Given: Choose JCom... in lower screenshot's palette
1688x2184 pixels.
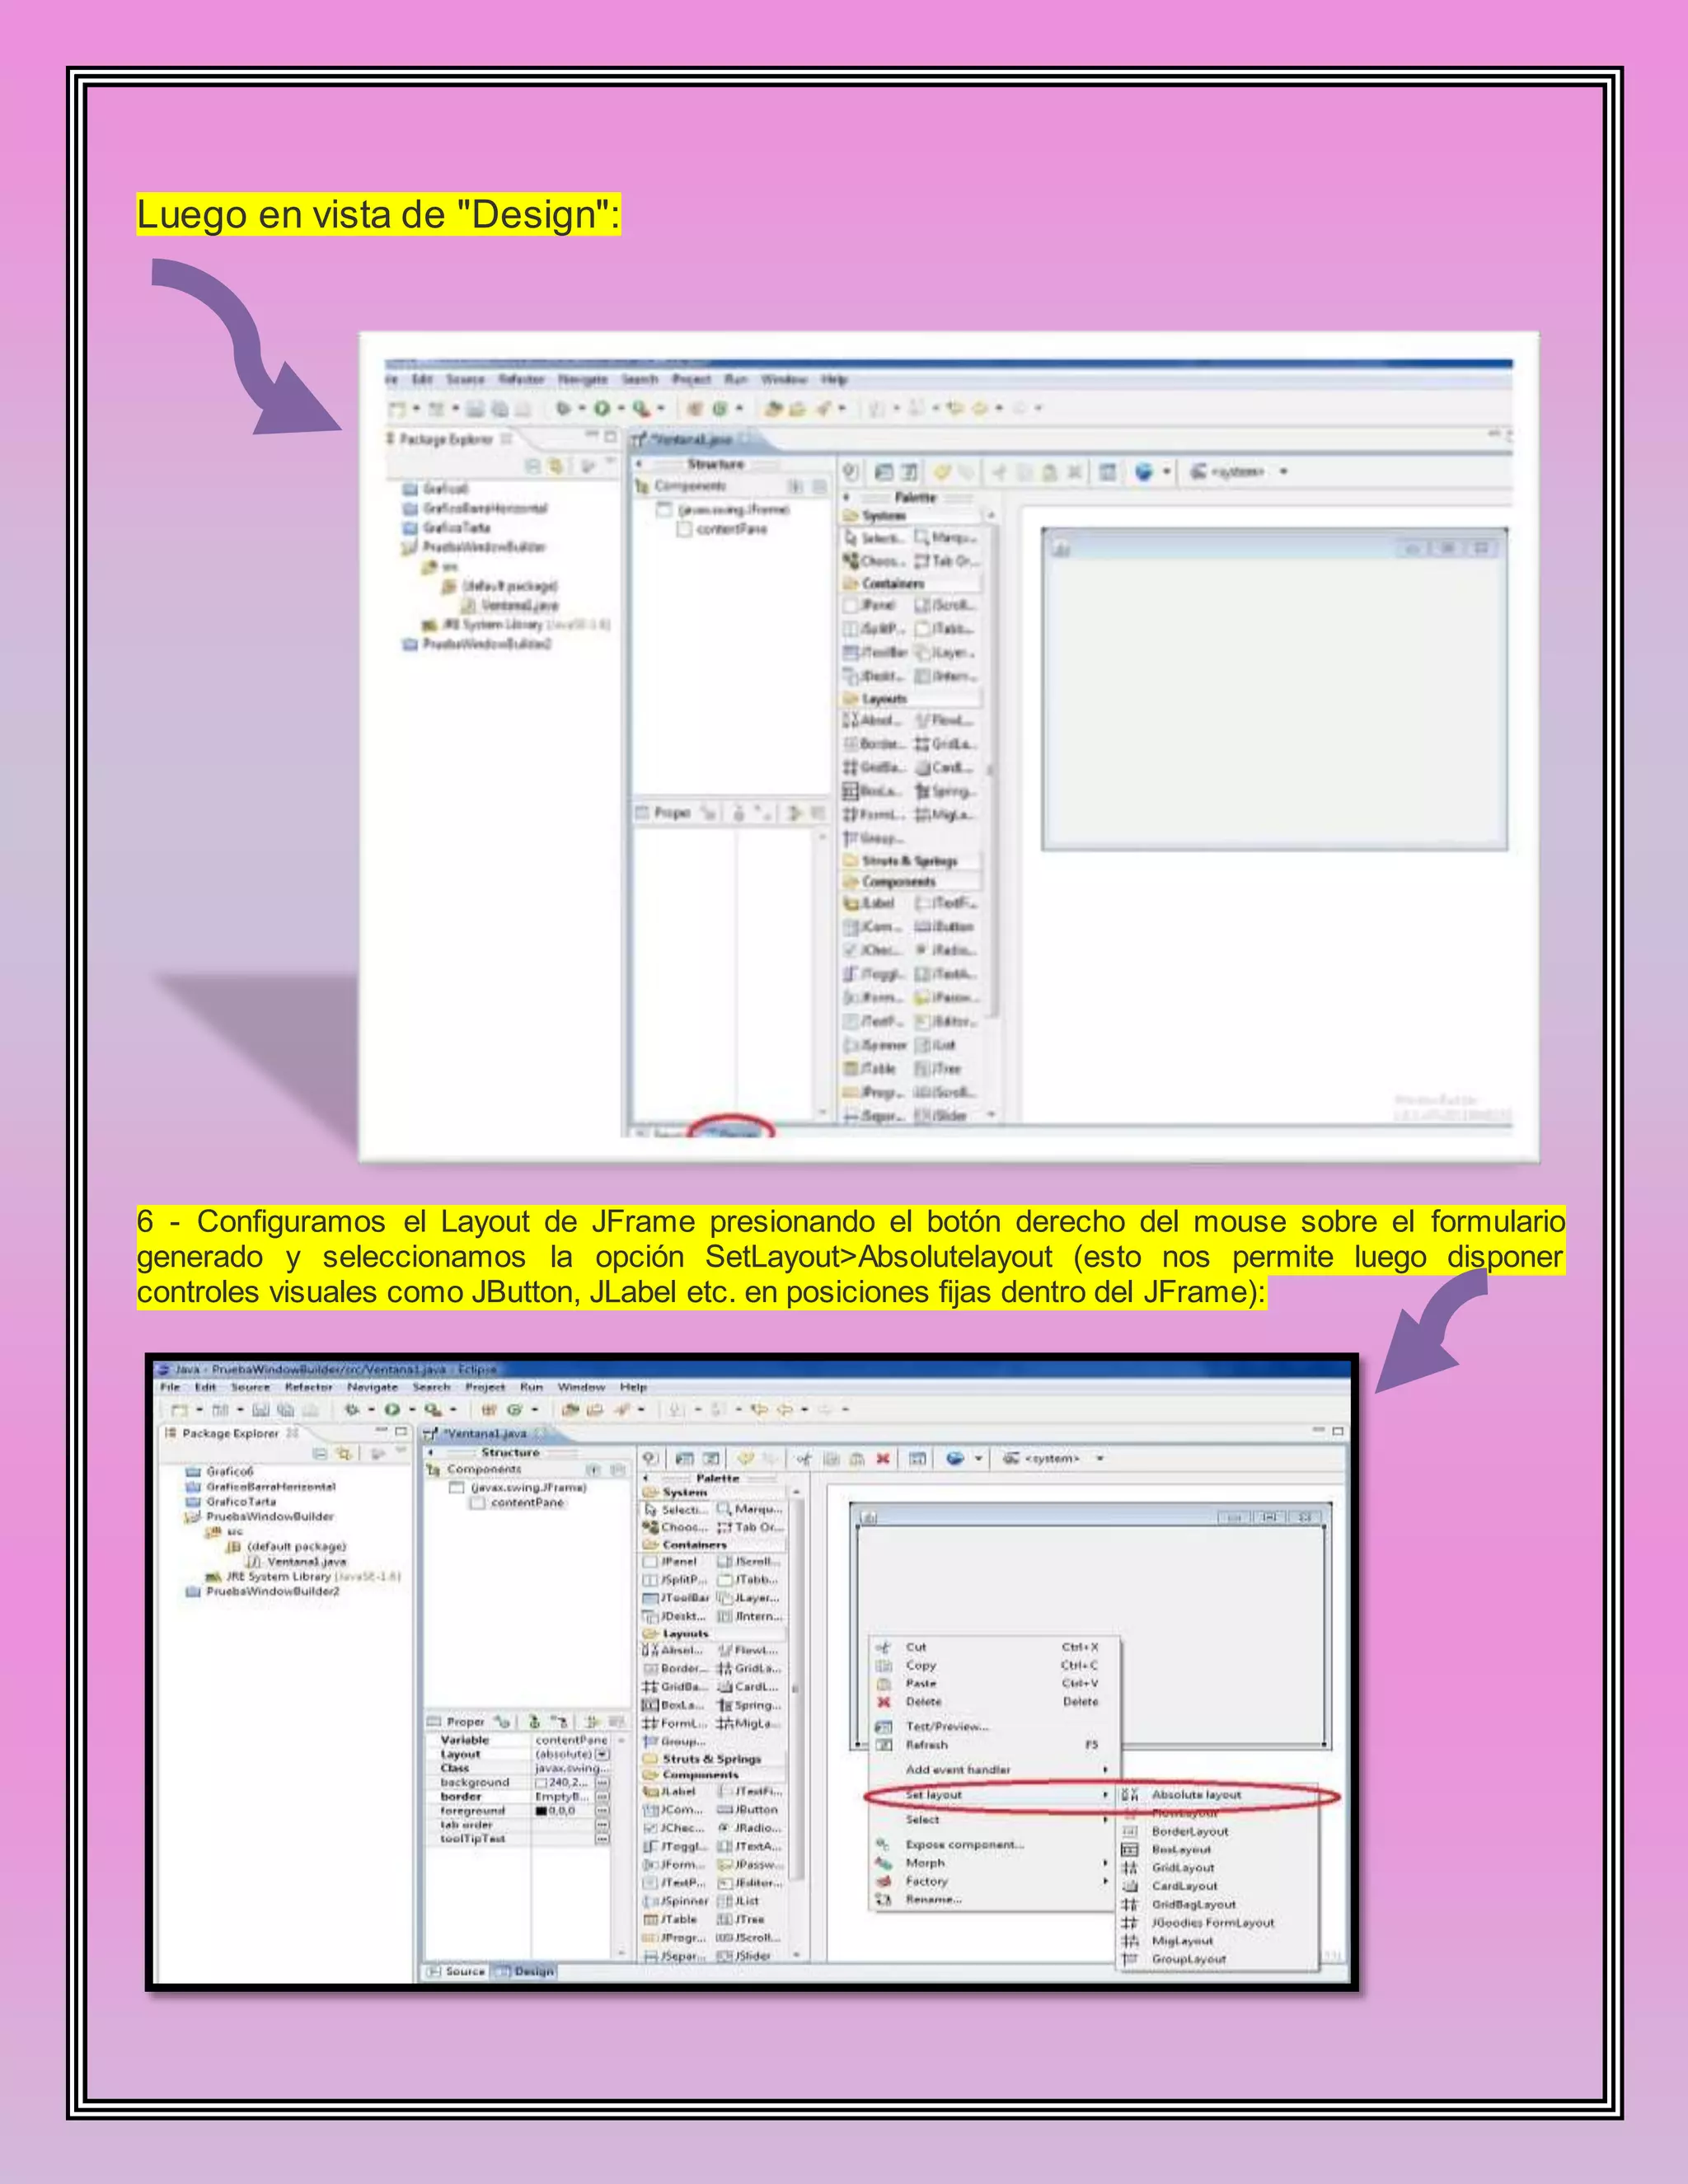Looking at the screenshot, I should point(673,1809).
